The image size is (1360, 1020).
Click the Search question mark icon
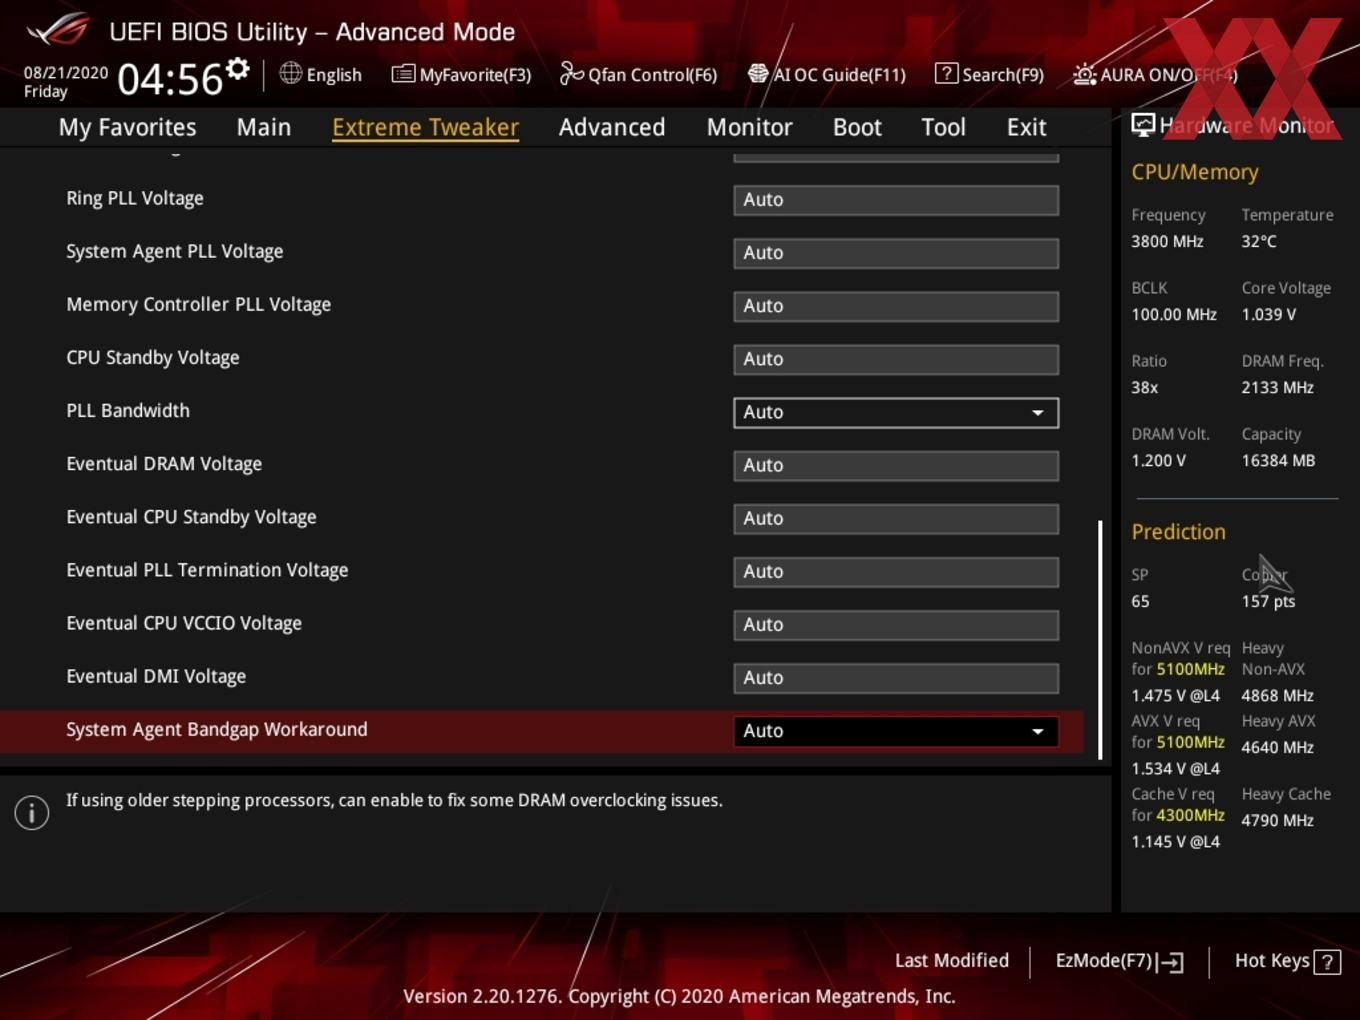tap(946, 73)
